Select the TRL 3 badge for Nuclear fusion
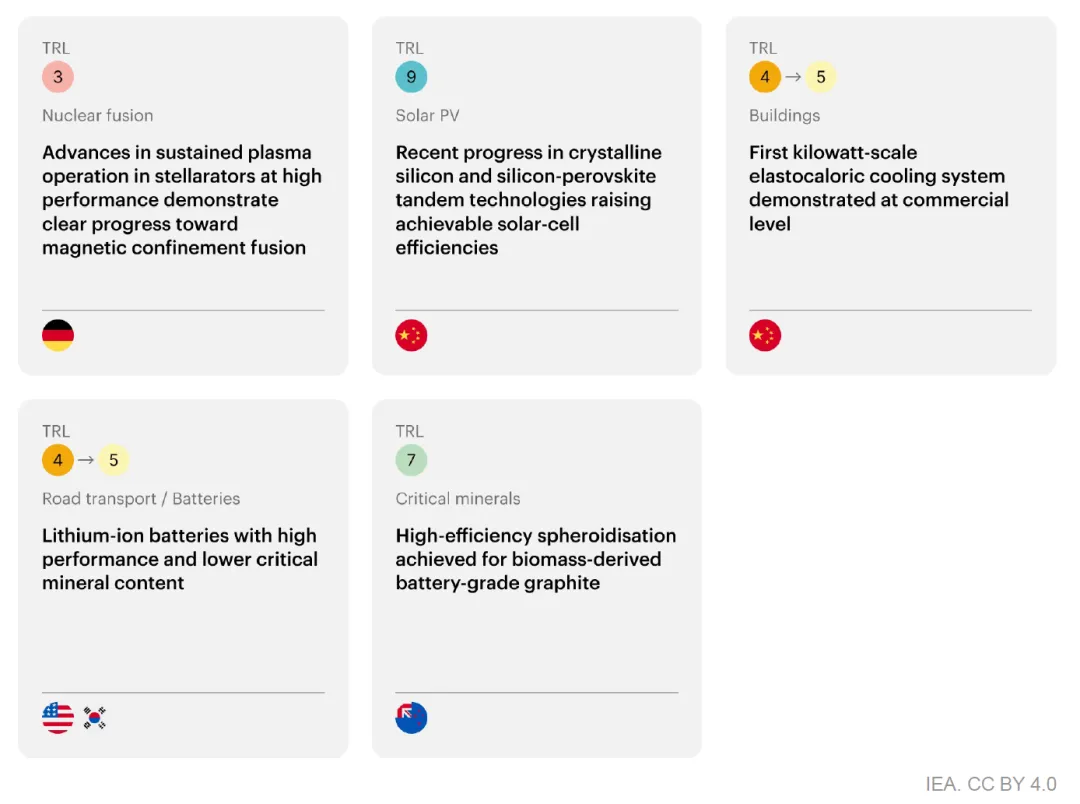Image resolution: width=1080 pixels, height=804 pixels. [58, 77]
